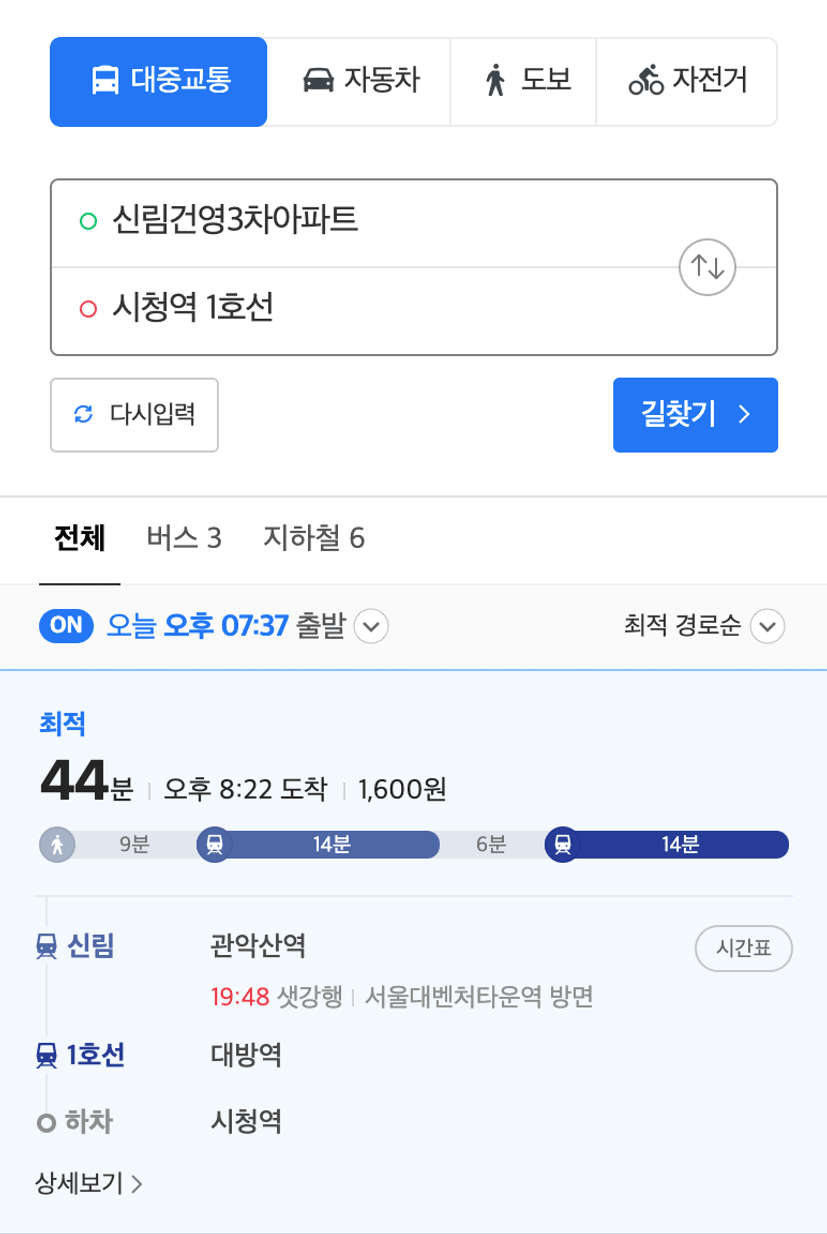
Task: Select 대중교통 transport mode
Action: [x=158, y=82]
